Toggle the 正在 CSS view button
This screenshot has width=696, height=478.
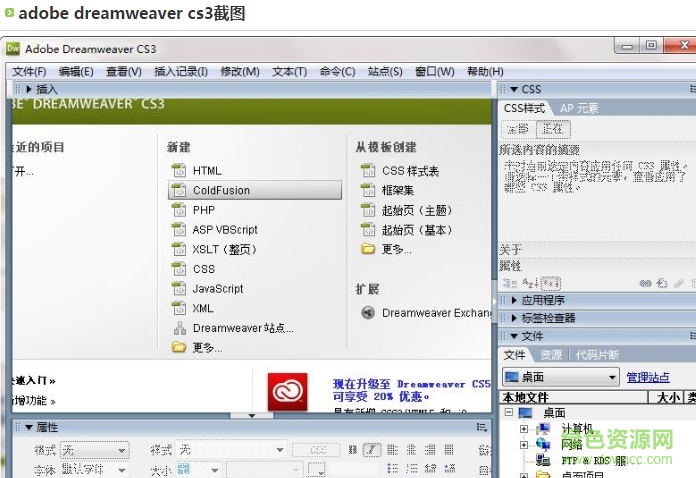pyautogui.click(x=553, y=129)
